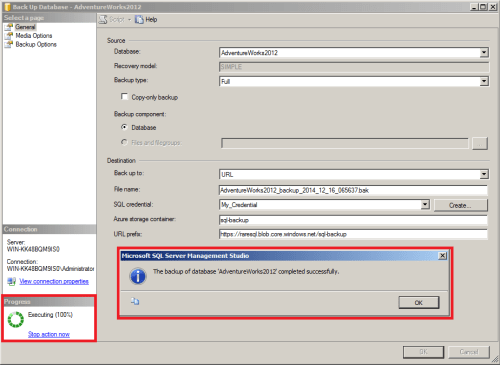The width and height of the screenshot is (500, 365).
Task: Click the Backup component label
Action: pyautogui.click(x=140, y=114)
